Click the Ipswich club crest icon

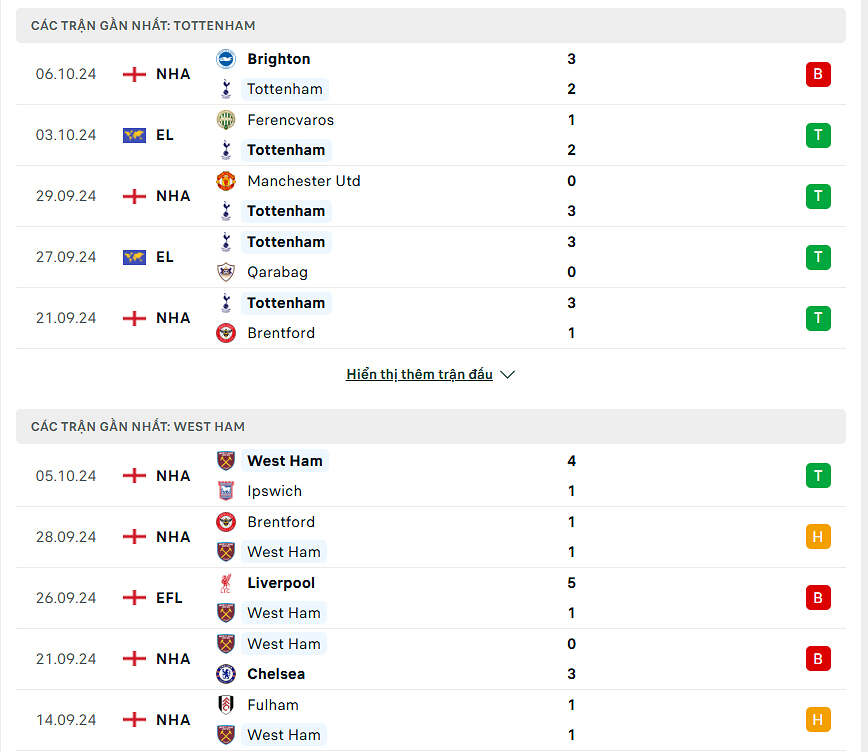coord(226,491)
